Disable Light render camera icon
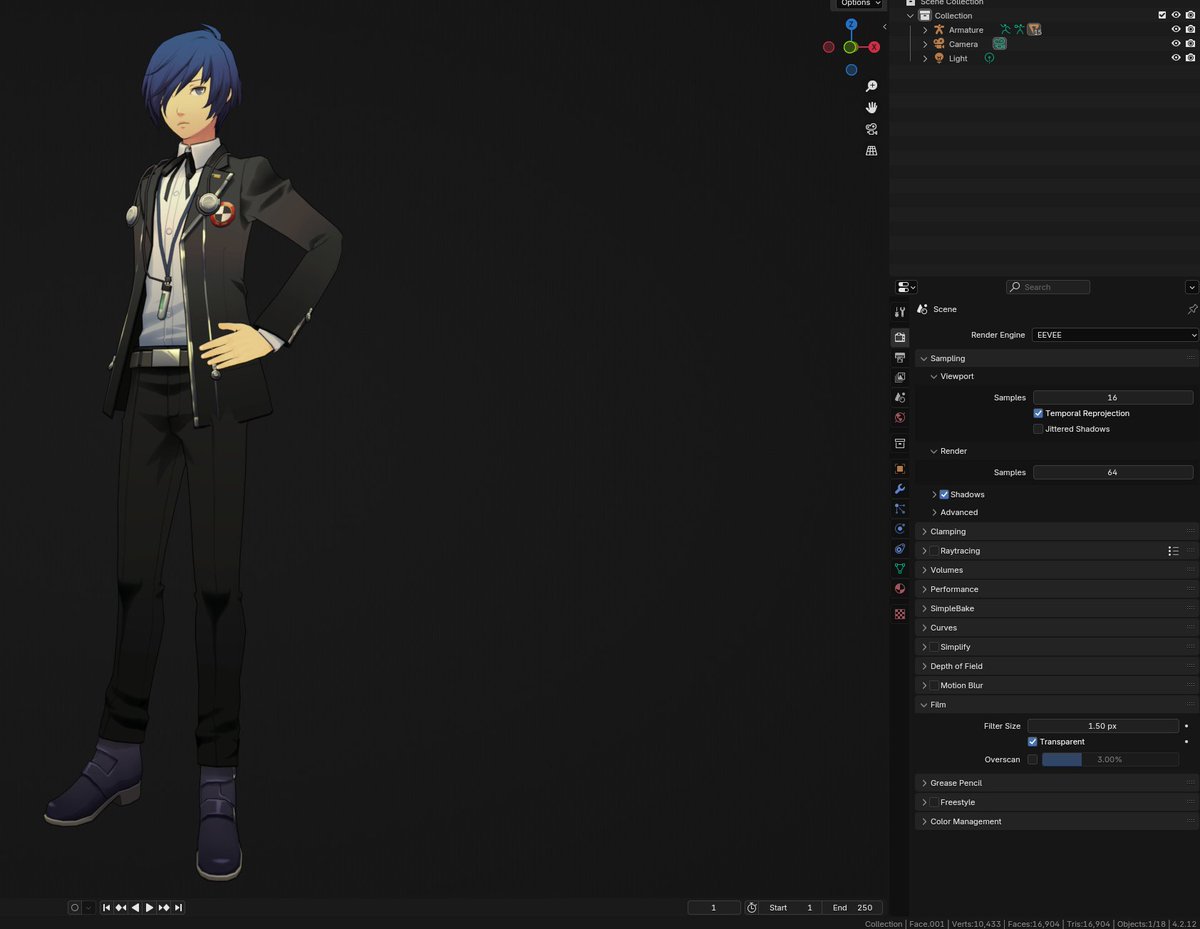This screenshot has height=929, width=1200. (x=1190, y=58)
